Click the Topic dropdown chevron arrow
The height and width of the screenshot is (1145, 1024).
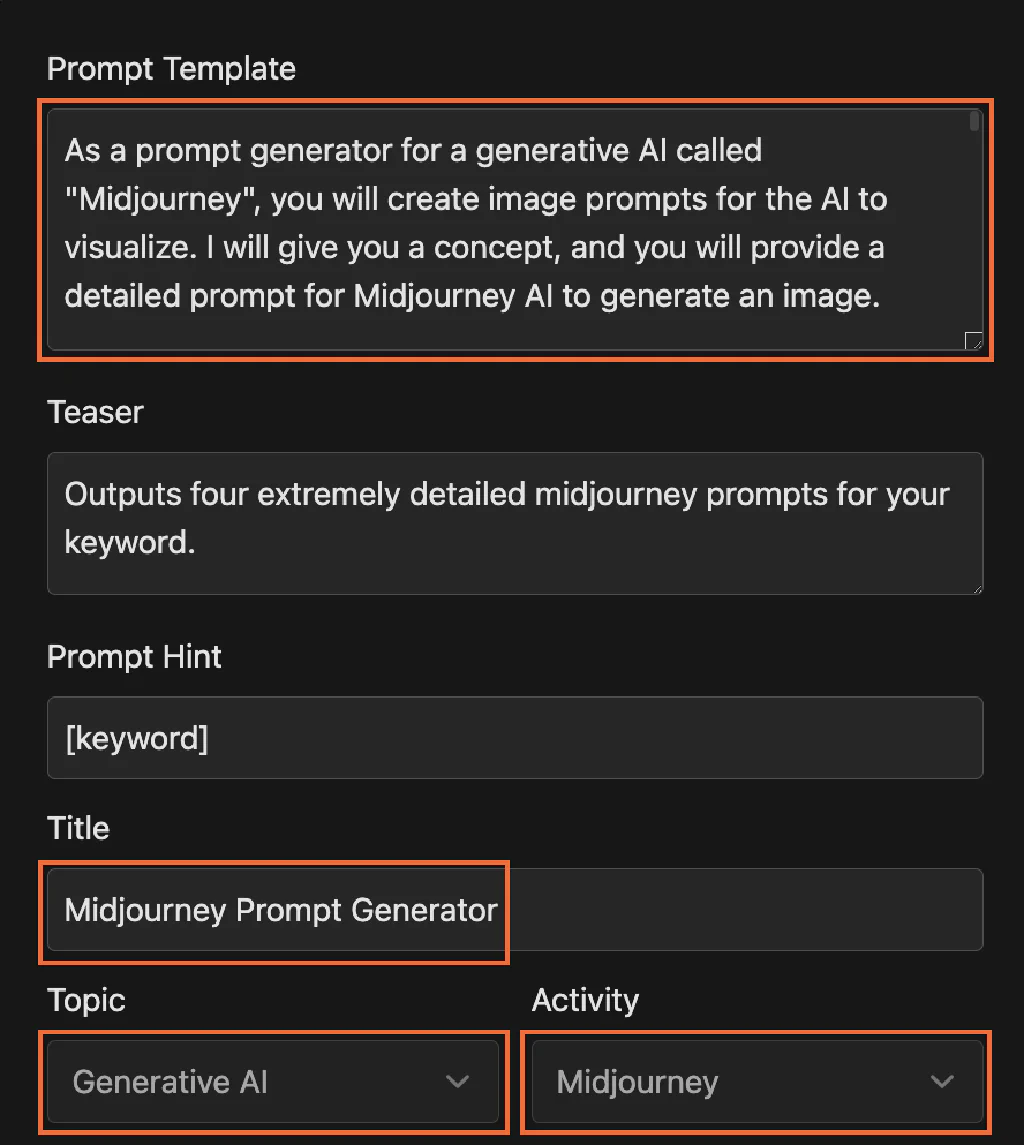(x=457, y=1081)
